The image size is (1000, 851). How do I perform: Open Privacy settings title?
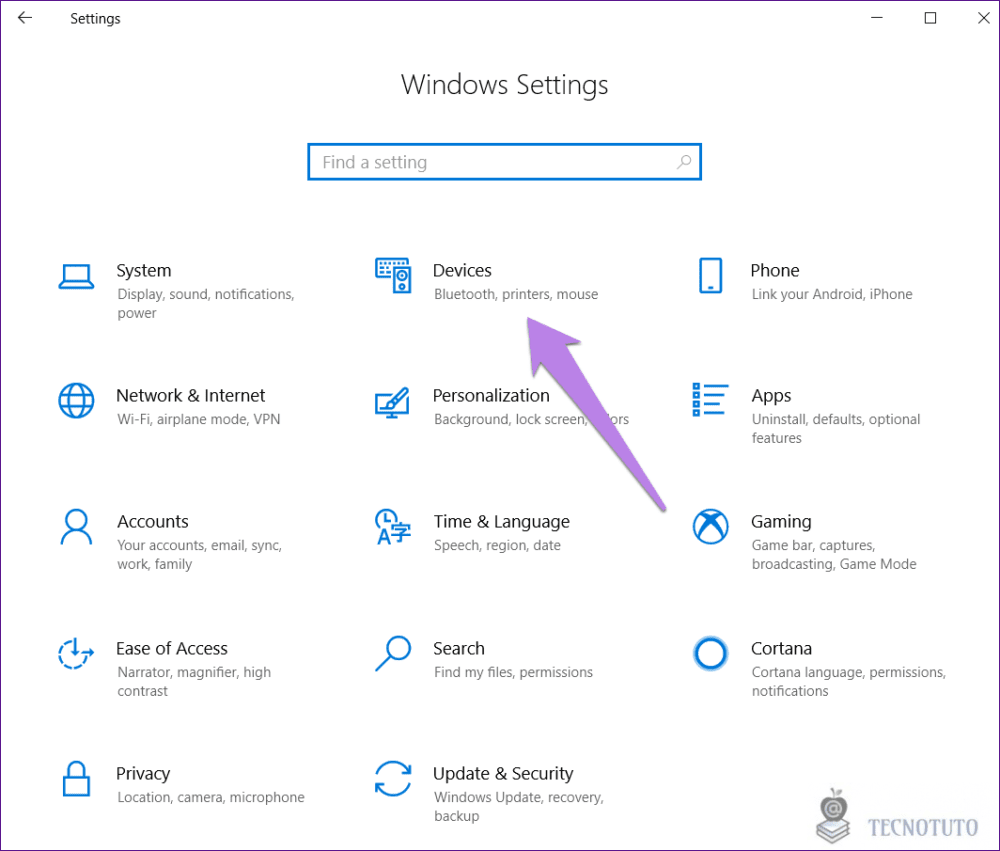[x=143, y=774]
